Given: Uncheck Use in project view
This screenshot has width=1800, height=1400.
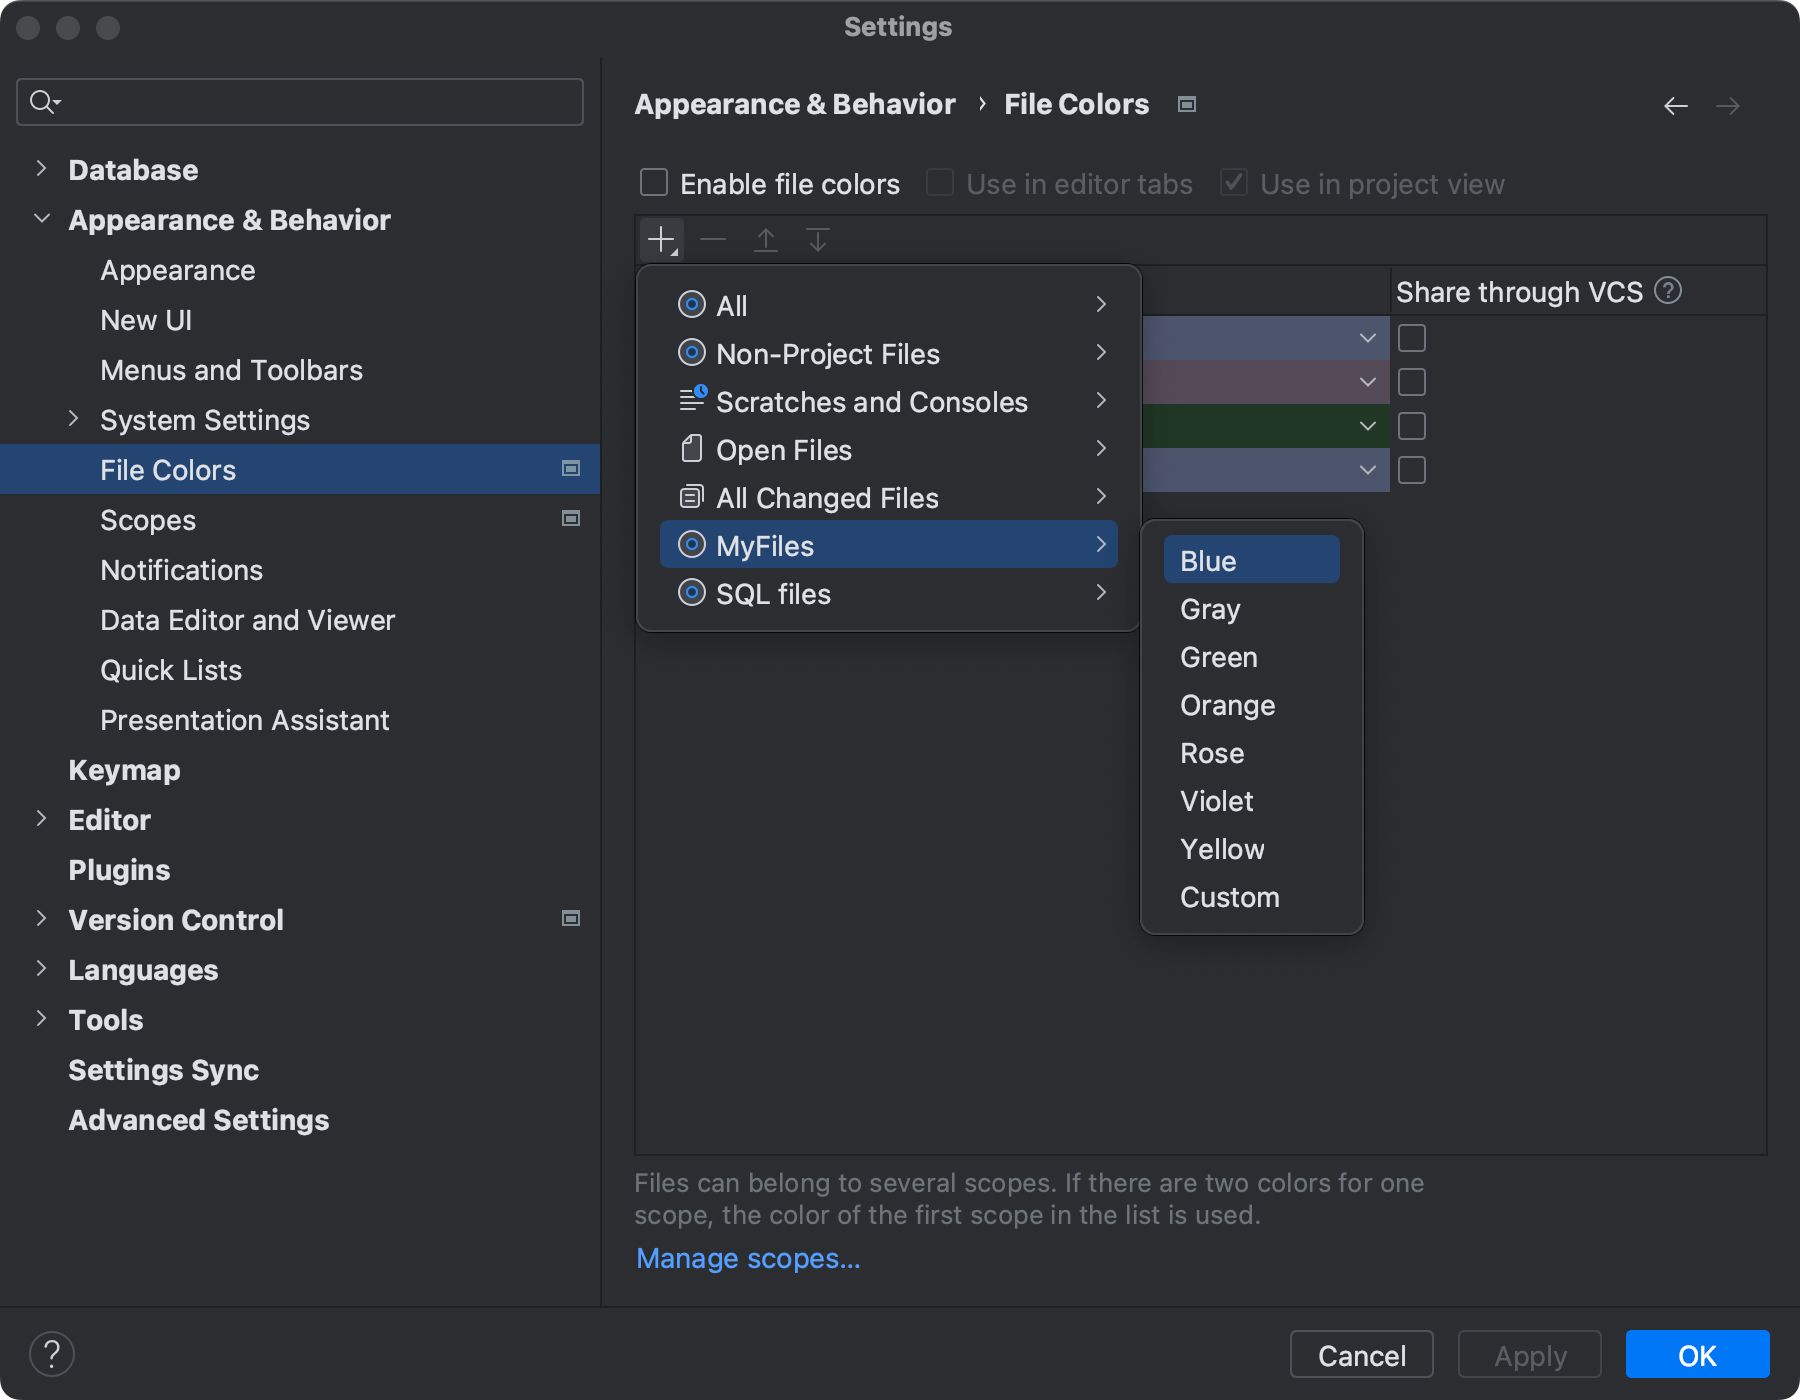Looking at the screenshot, I should point(1233,183).
